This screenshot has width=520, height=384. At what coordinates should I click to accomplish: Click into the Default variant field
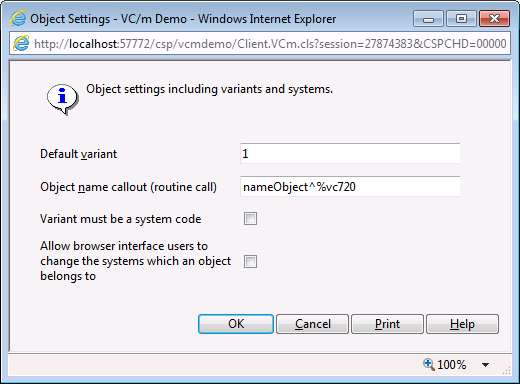coord(350,154)
